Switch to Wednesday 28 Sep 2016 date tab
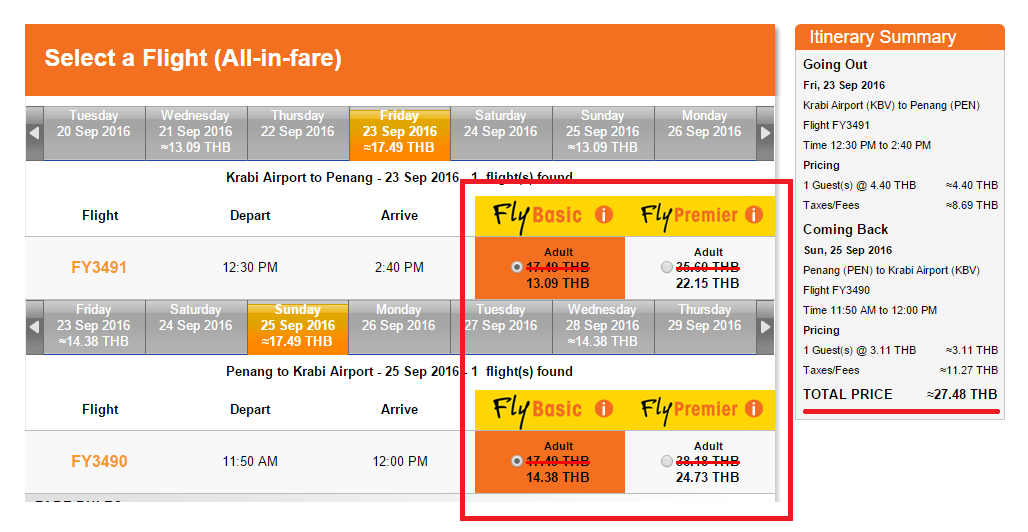The height and width of the screenshot is (532, 1028). click(x=602, y=326)
